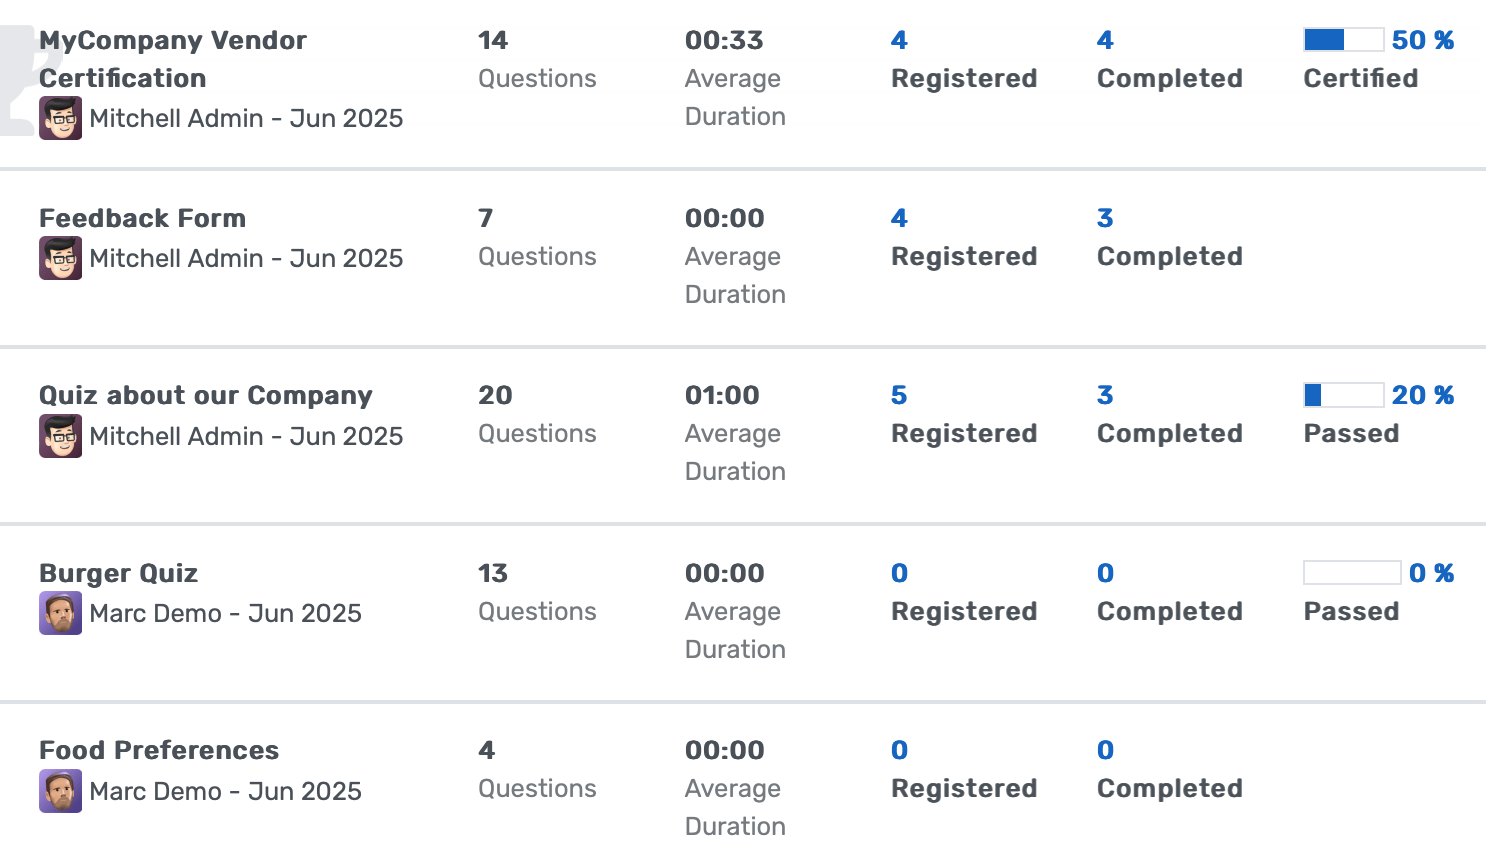Click Mitchell Admin's avatar beside Quiz about our Company
The height and width of the screenshot is (860, 1486).
click(x=60, y=436)
